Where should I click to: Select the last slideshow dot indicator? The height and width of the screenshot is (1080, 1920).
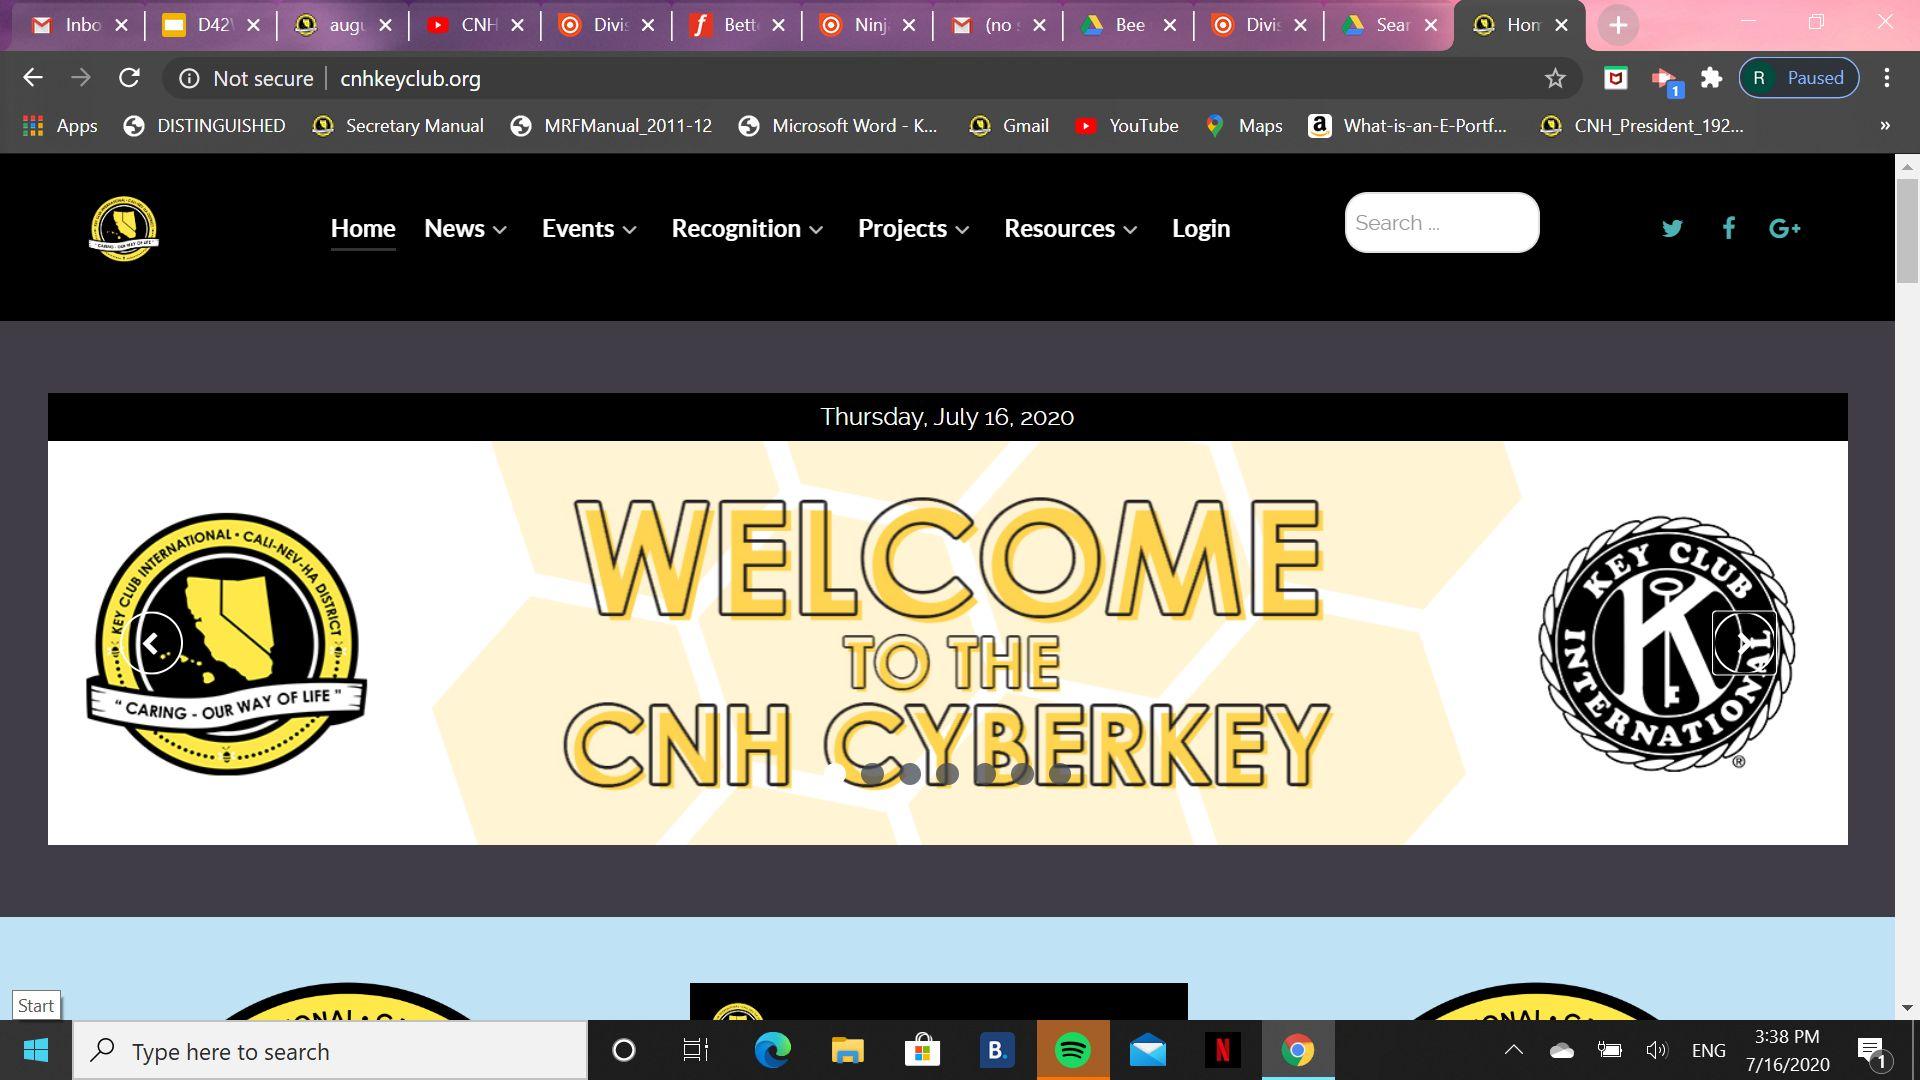point(1060,773)
